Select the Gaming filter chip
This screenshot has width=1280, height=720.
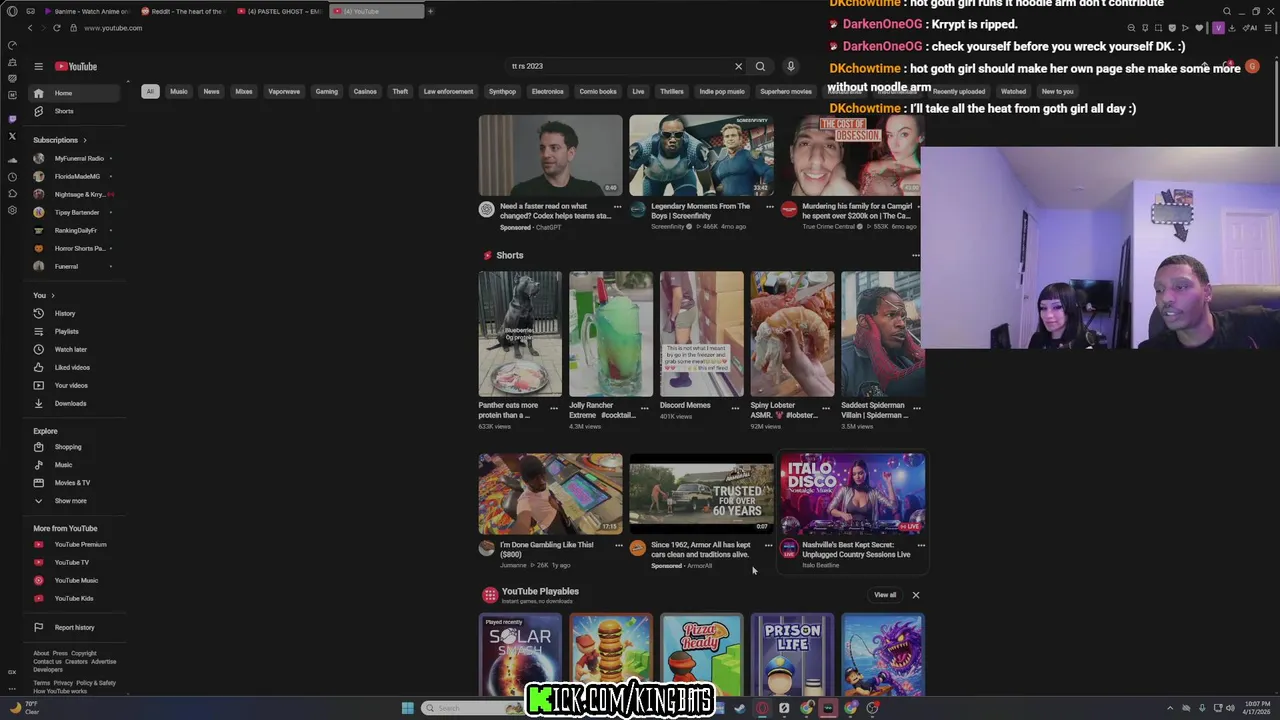pos(327,91)
